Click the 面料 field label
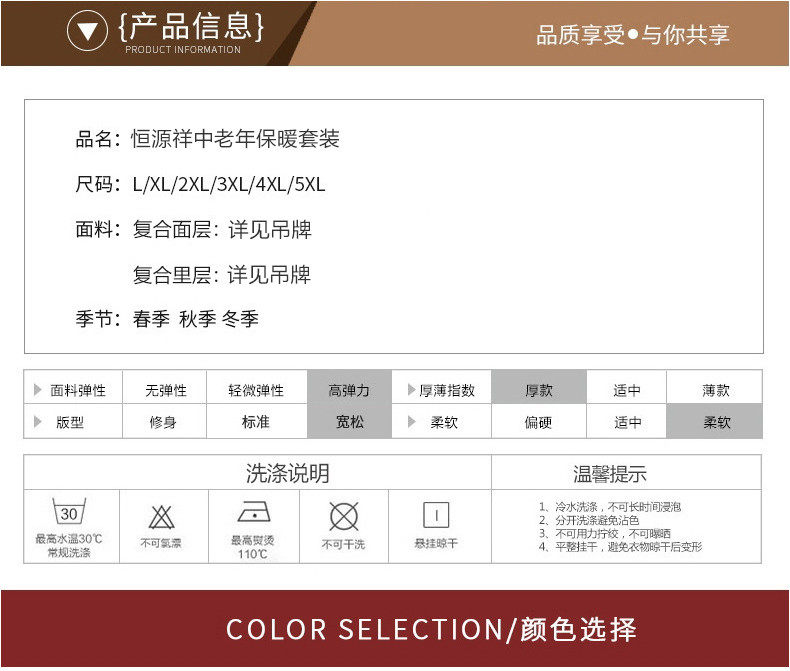 [98, 229]
